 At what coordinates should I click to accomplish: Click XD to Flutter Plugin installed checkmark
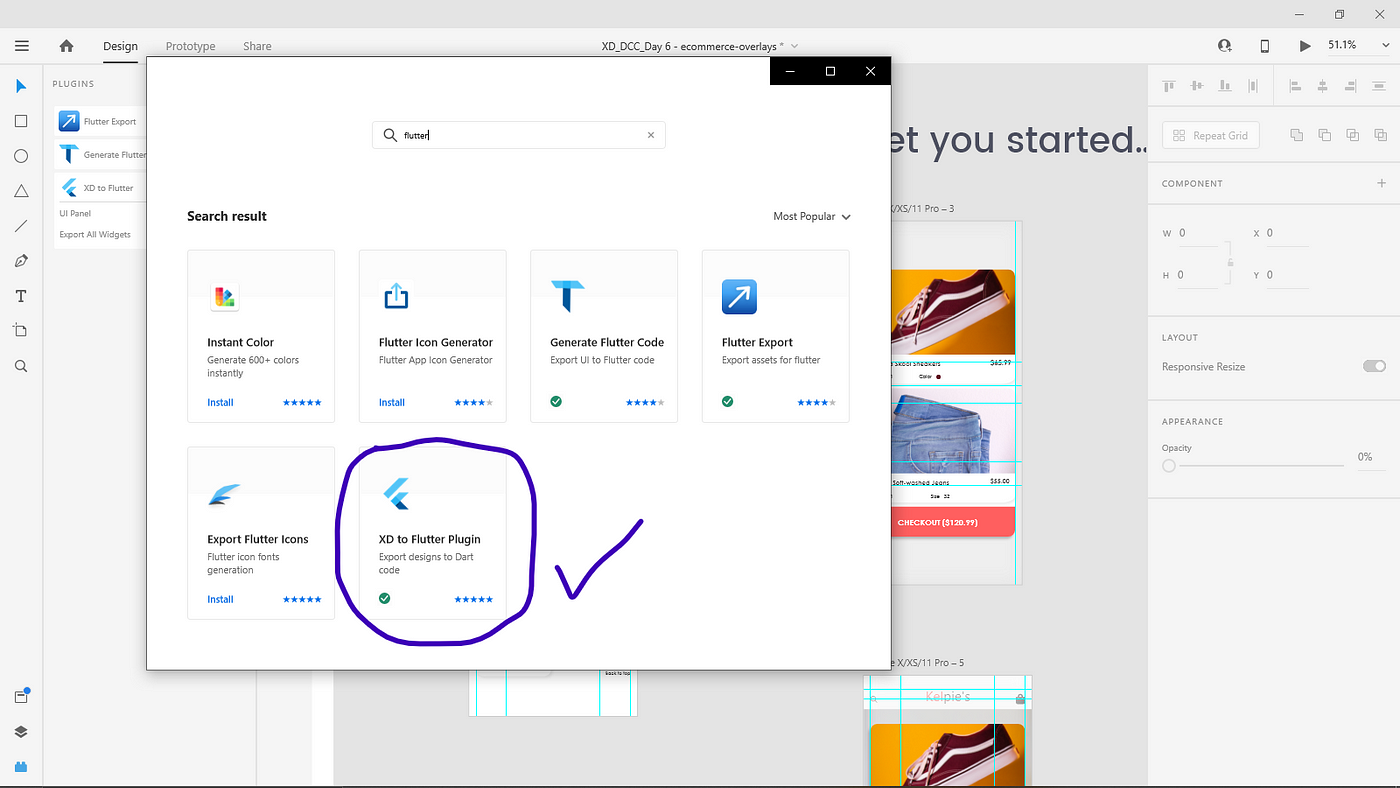384,599
